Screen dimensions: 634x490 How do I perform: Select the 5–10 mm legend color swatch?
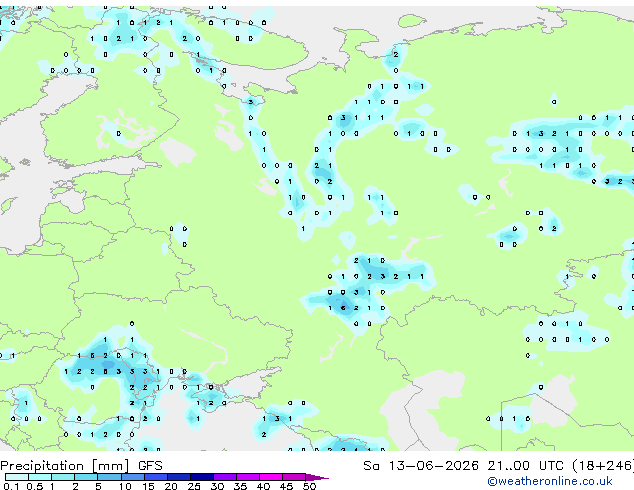click(x=110, y=477)
